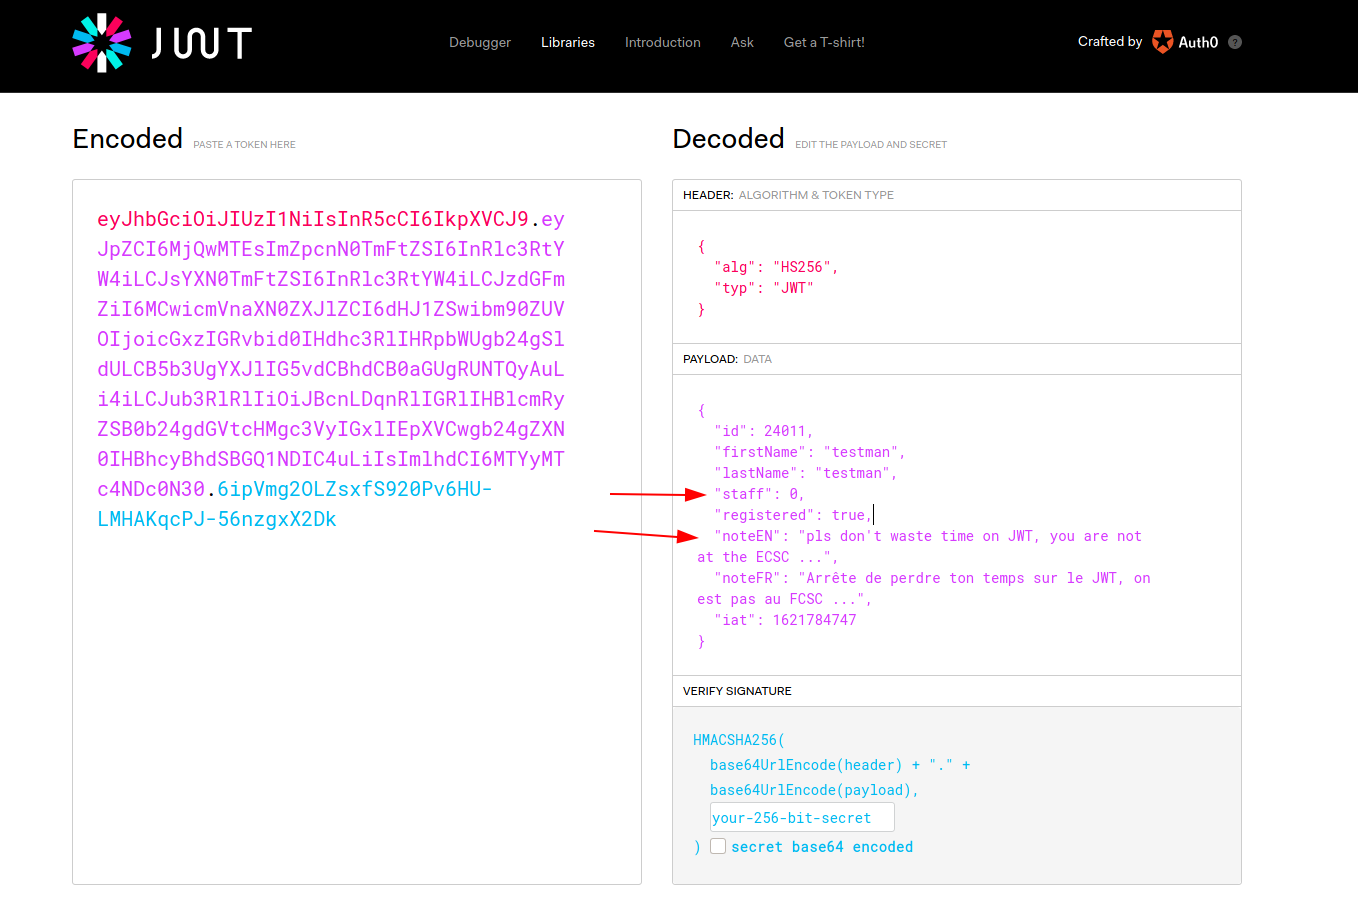Enable the secret base64 encoded checkbox
Viewport: 1358px width, 905px height.
(718, 846)
